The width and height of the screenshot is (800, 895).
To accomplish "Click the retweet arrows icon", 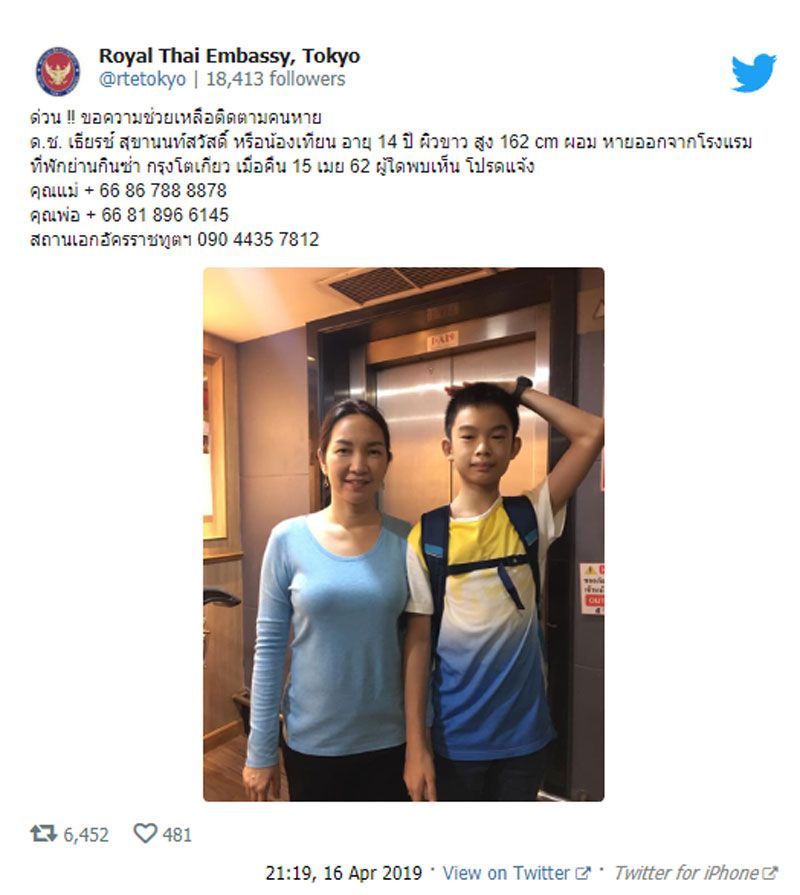I will pyautogui.click(x=43, y=833).
